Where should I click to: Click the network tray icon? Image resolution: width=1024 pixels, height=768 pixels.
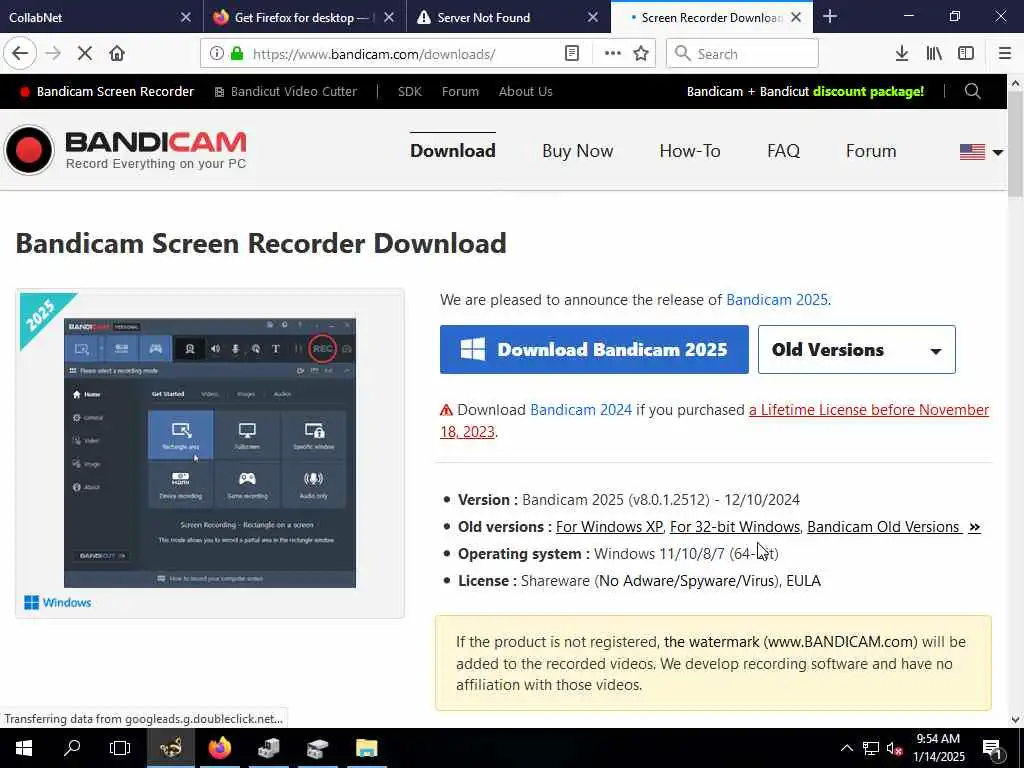(871, 748)
